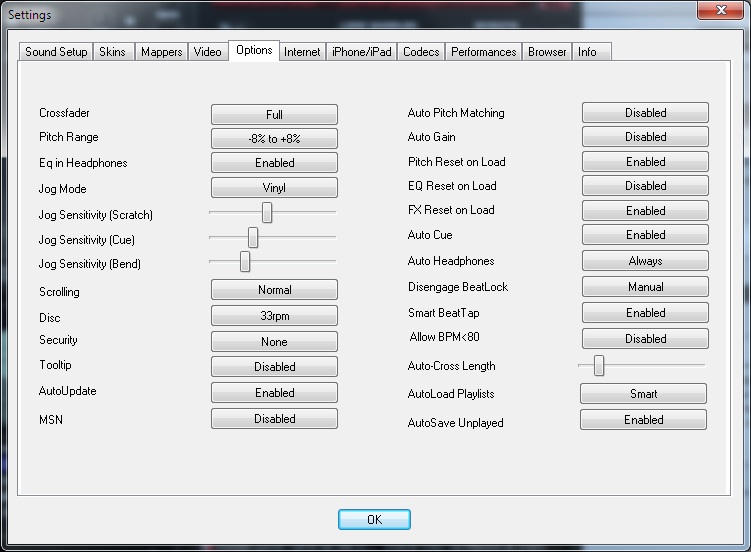
Task: Change Pitch Range -8% to +8% setting
Action: tap(274, 138)
